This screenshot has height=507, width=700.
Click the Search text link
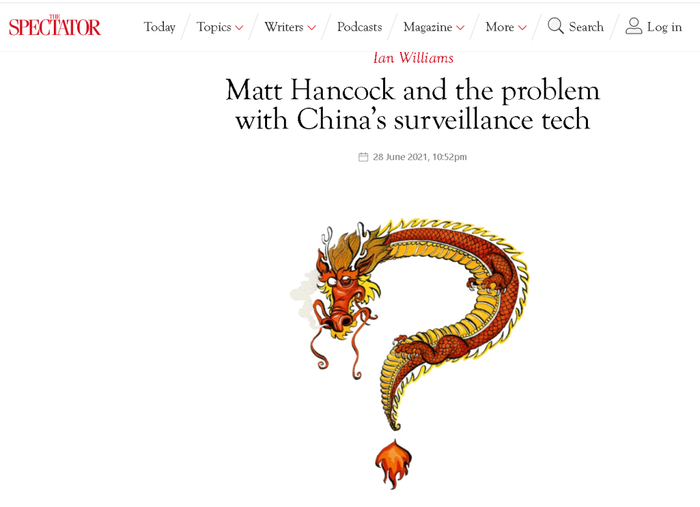point(586,27)
